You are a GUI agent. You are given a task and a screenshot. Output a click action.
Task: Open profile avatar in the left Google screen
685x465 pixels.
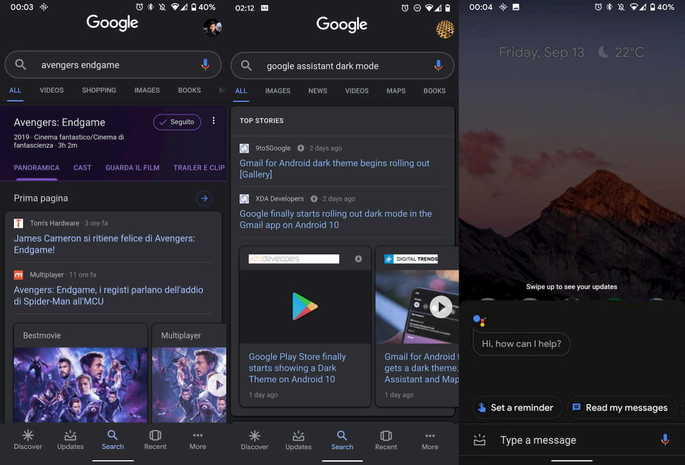click(213, 27)
